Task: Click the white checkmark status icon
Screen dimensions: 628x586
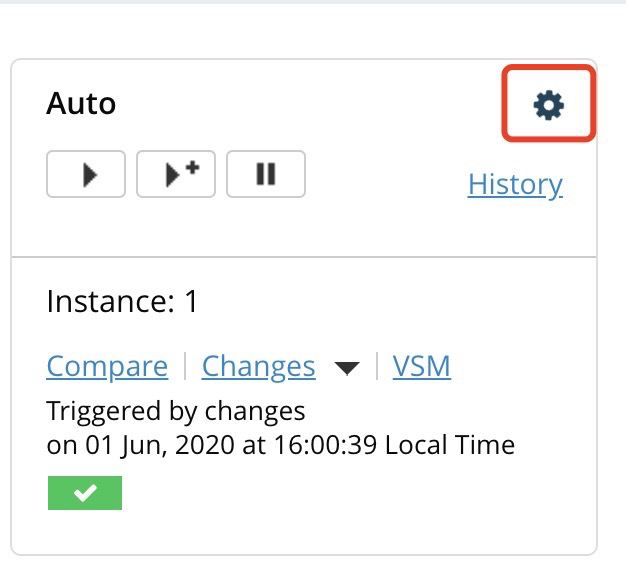Action: point(85,493)
